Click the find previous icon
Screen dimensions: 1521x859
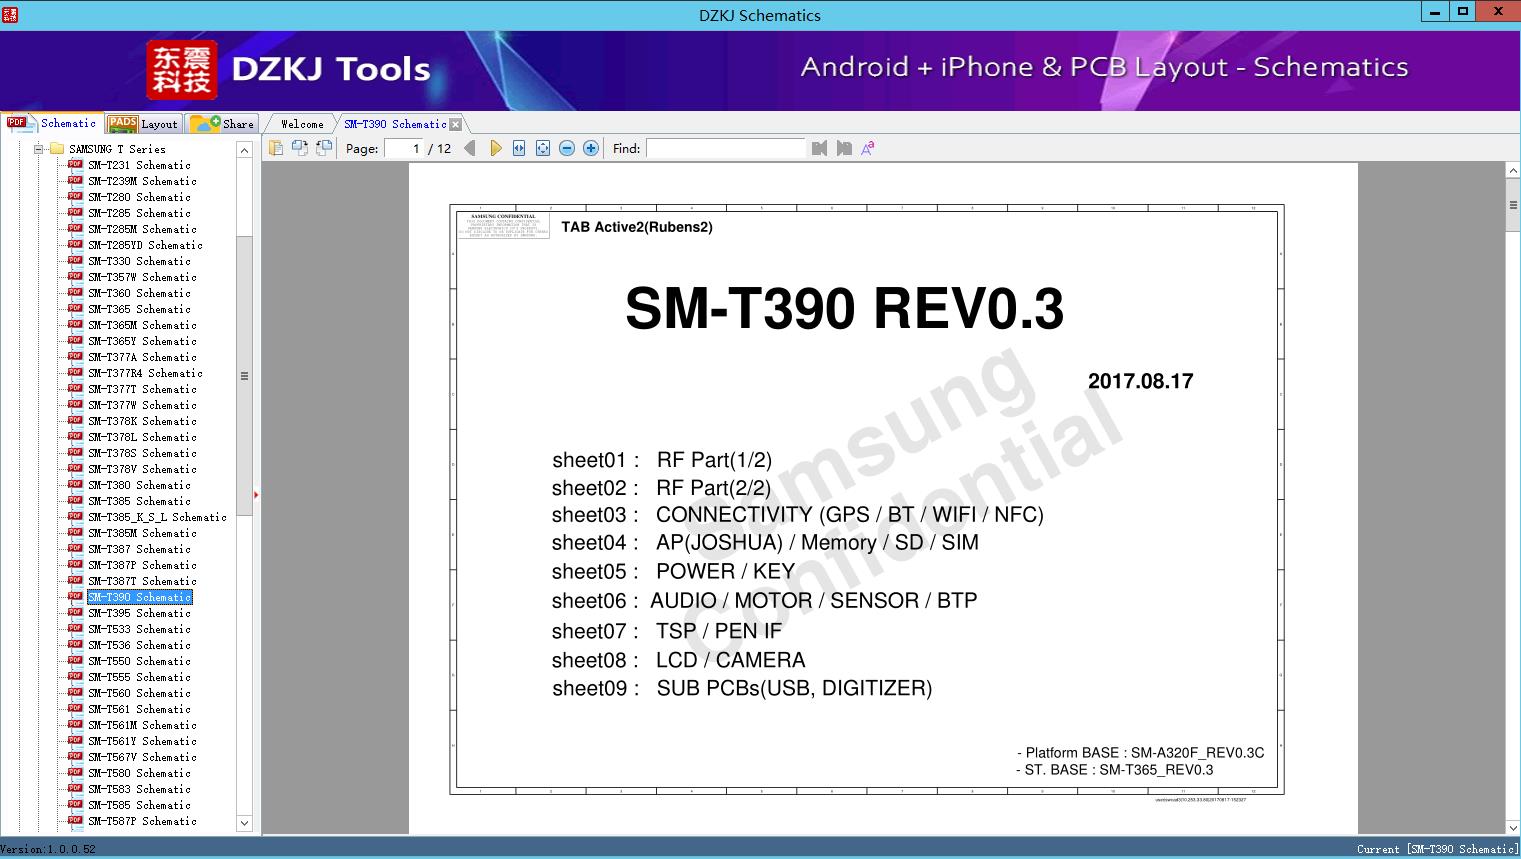click(820, 148)
